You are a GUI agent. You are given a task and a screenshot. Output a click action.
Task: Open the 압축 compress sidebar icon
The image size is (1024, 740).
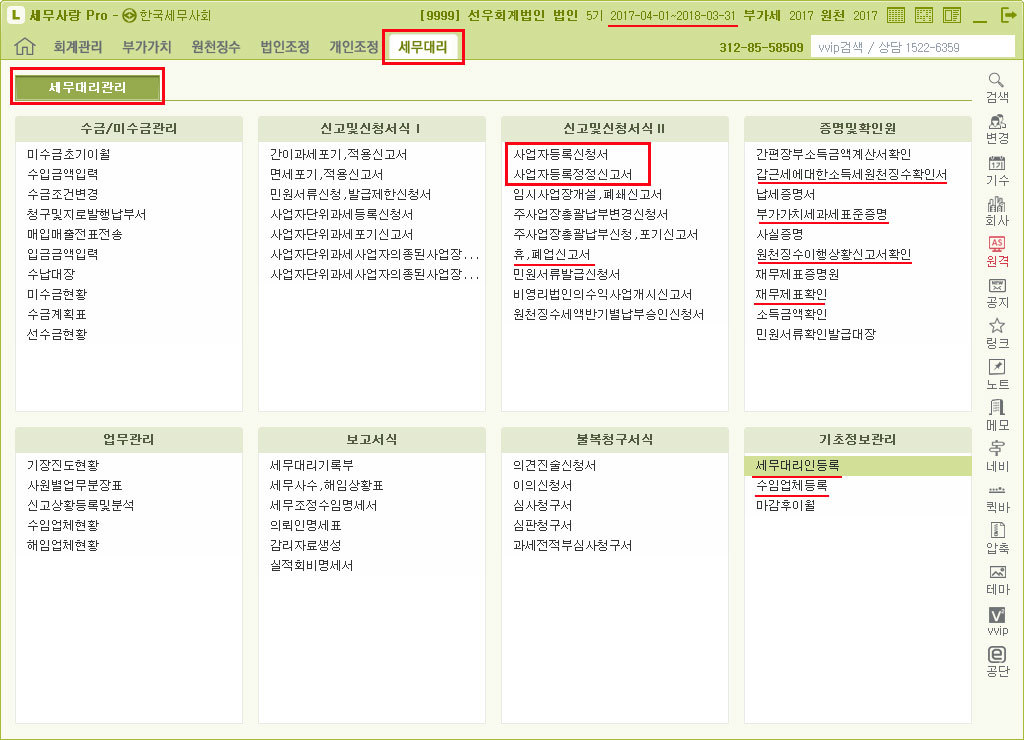click(x=997, y=539)
